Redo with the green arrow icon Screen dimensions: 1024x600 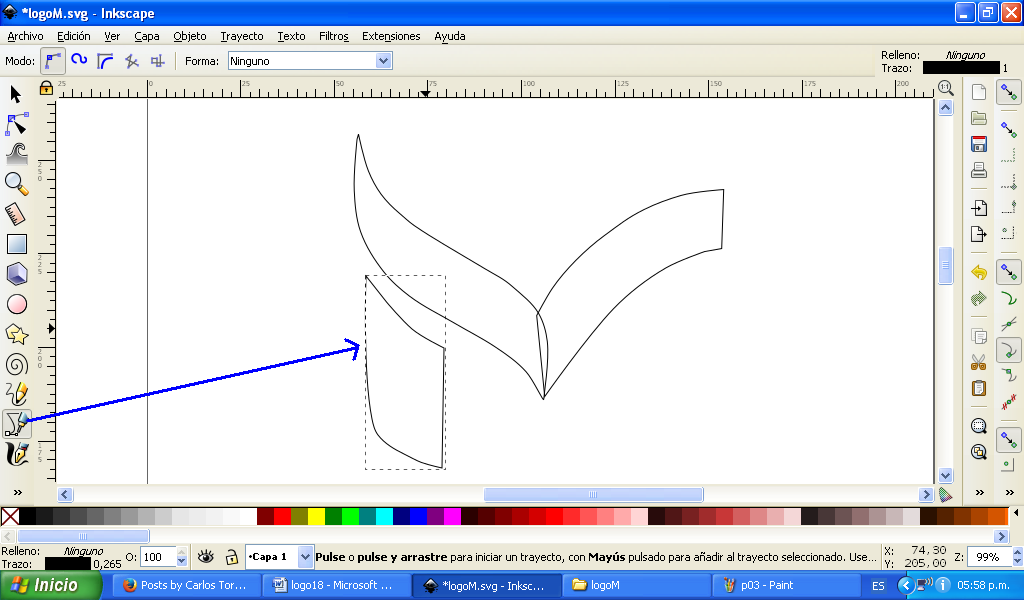click(978, 298)
